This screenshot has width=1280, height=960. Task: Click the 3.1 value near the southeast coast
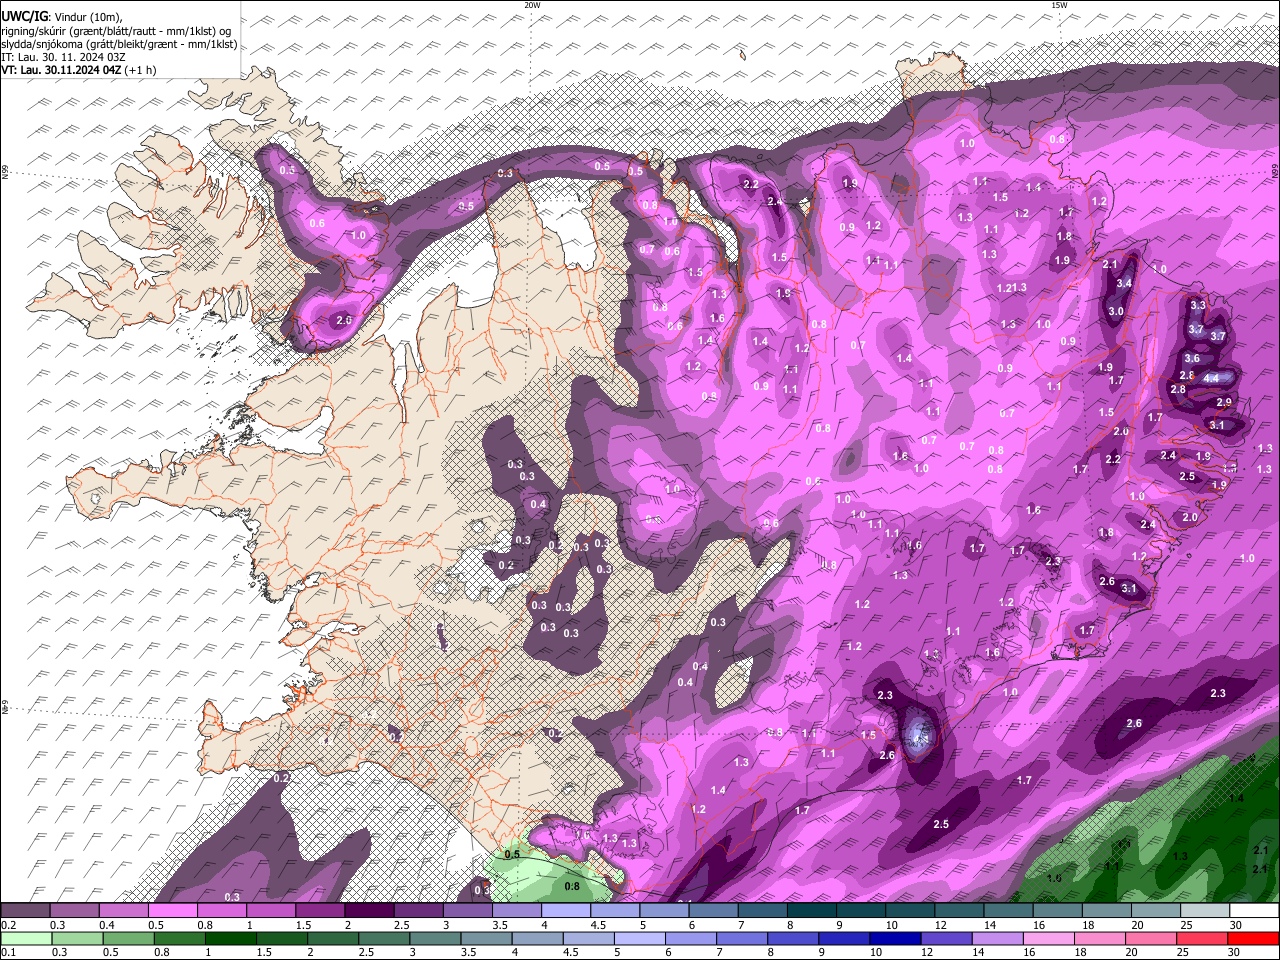coord(1129,589)
